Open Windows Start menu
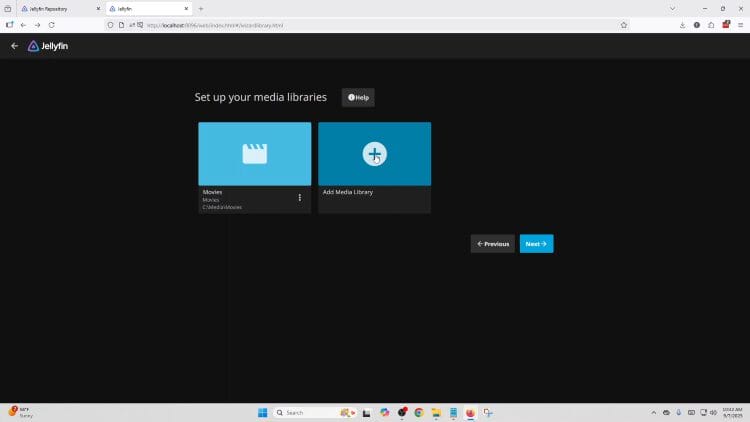 tap(262, 412)
